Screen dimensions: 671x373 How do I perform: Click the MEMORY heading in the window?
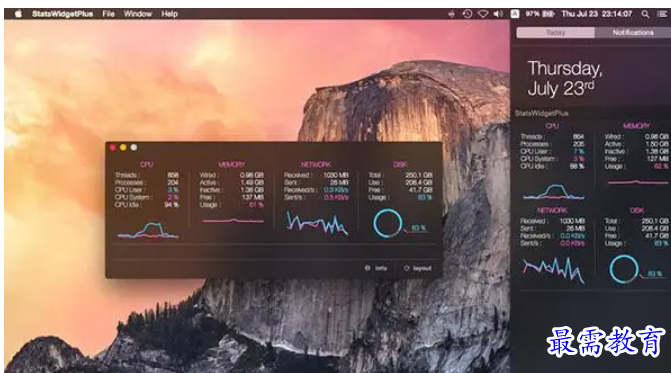tap(232, 164)
